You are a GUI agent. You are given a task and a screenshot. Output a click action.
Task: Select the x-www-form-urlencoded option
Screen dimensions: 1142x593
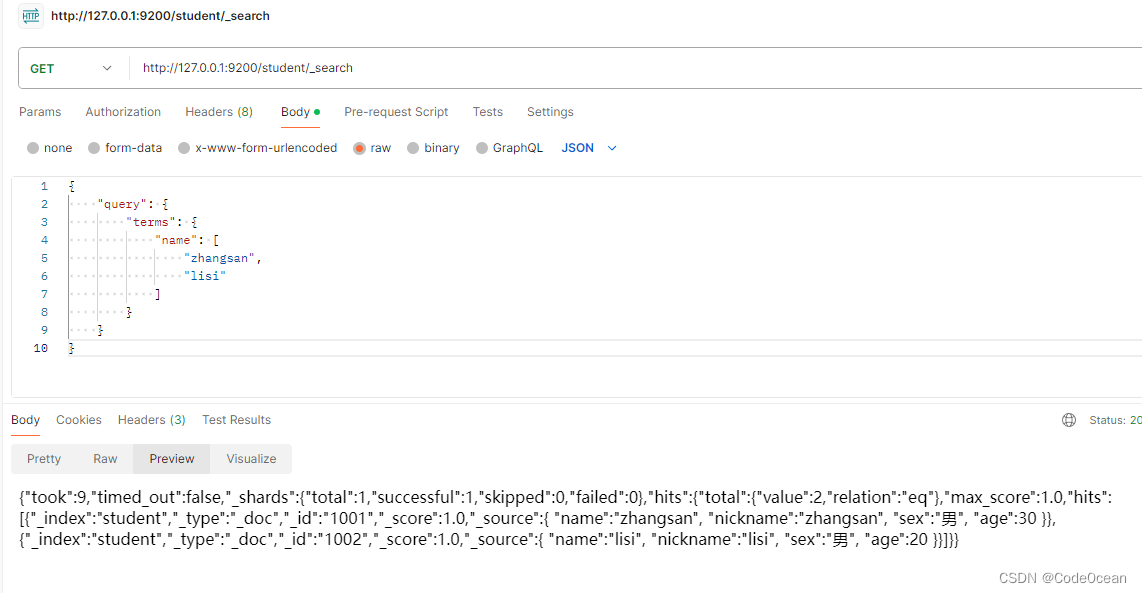(x=257, y=148)
